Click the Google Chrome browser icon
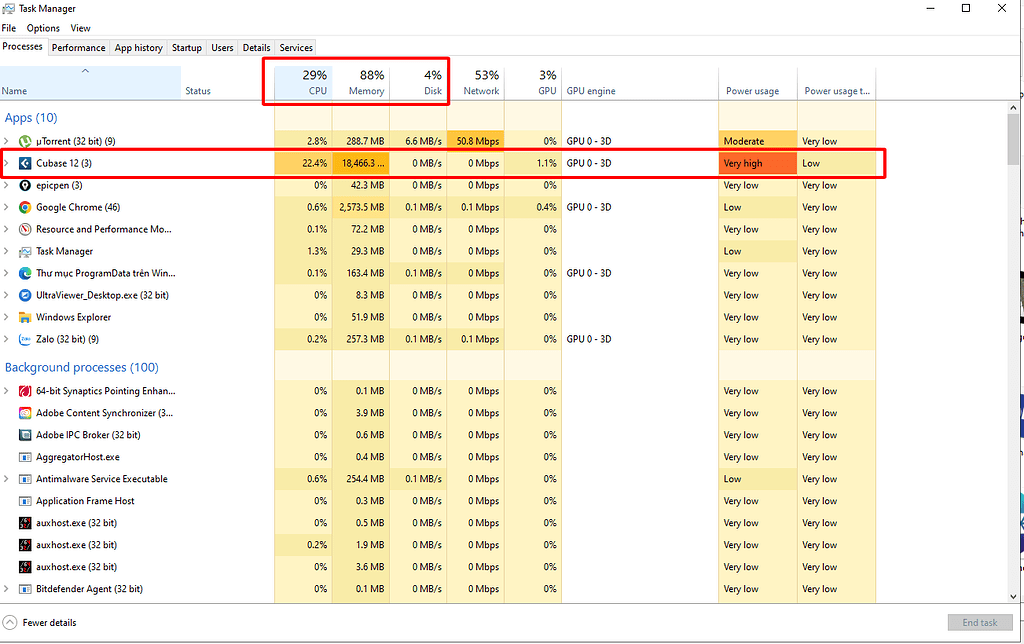 [x=25, y=207]
